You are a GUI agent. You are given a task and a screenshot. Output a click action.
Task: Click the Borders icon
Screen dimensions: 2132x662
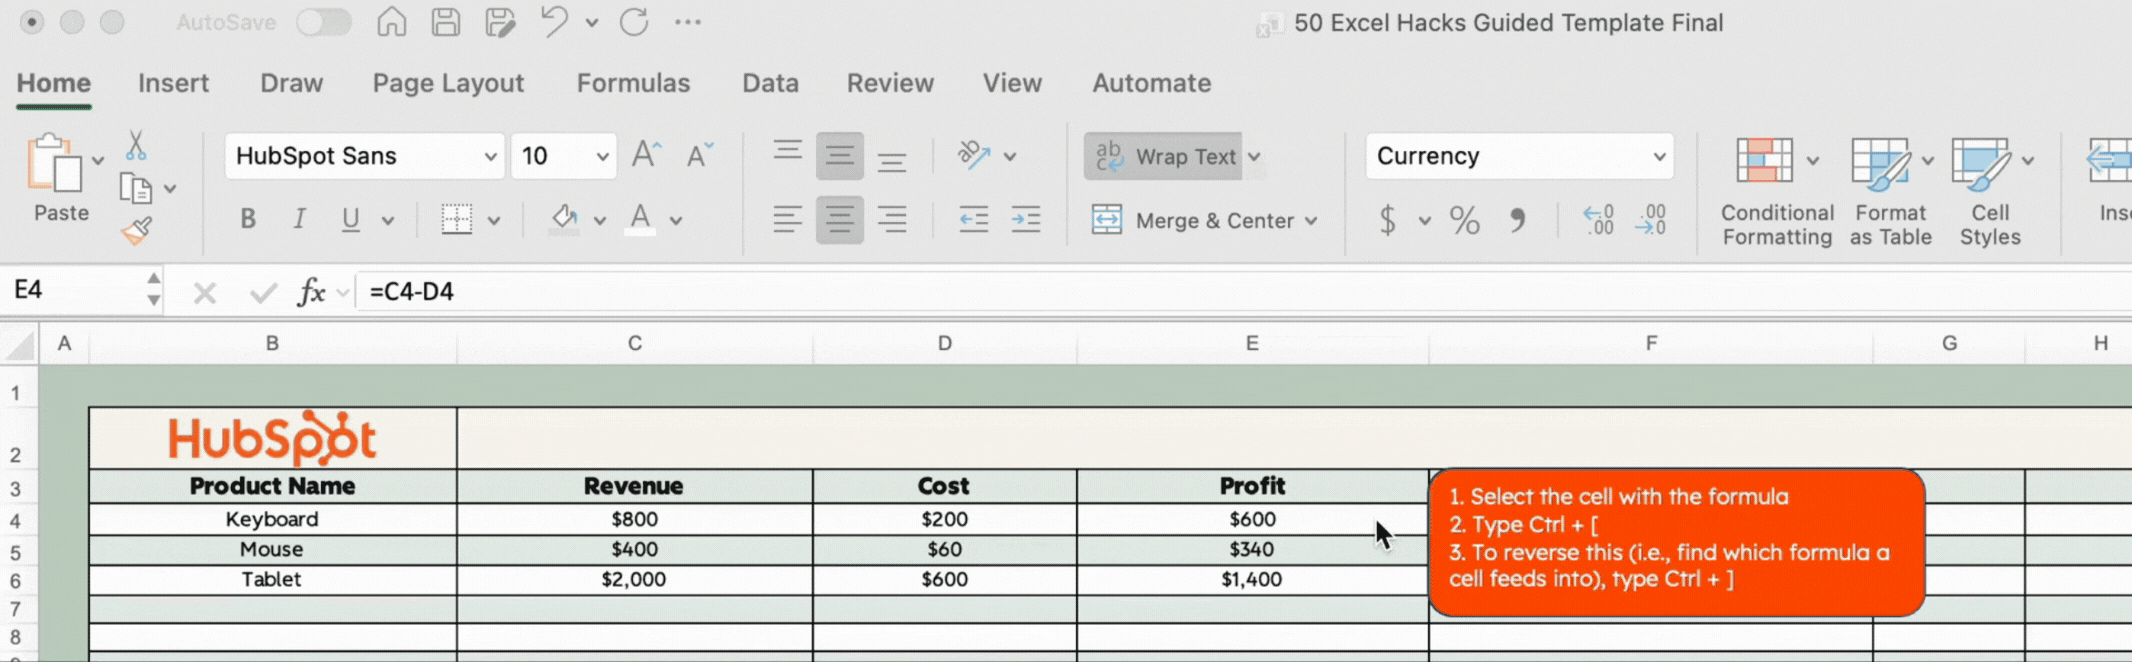pyautogui.click(x=457, y=220)
